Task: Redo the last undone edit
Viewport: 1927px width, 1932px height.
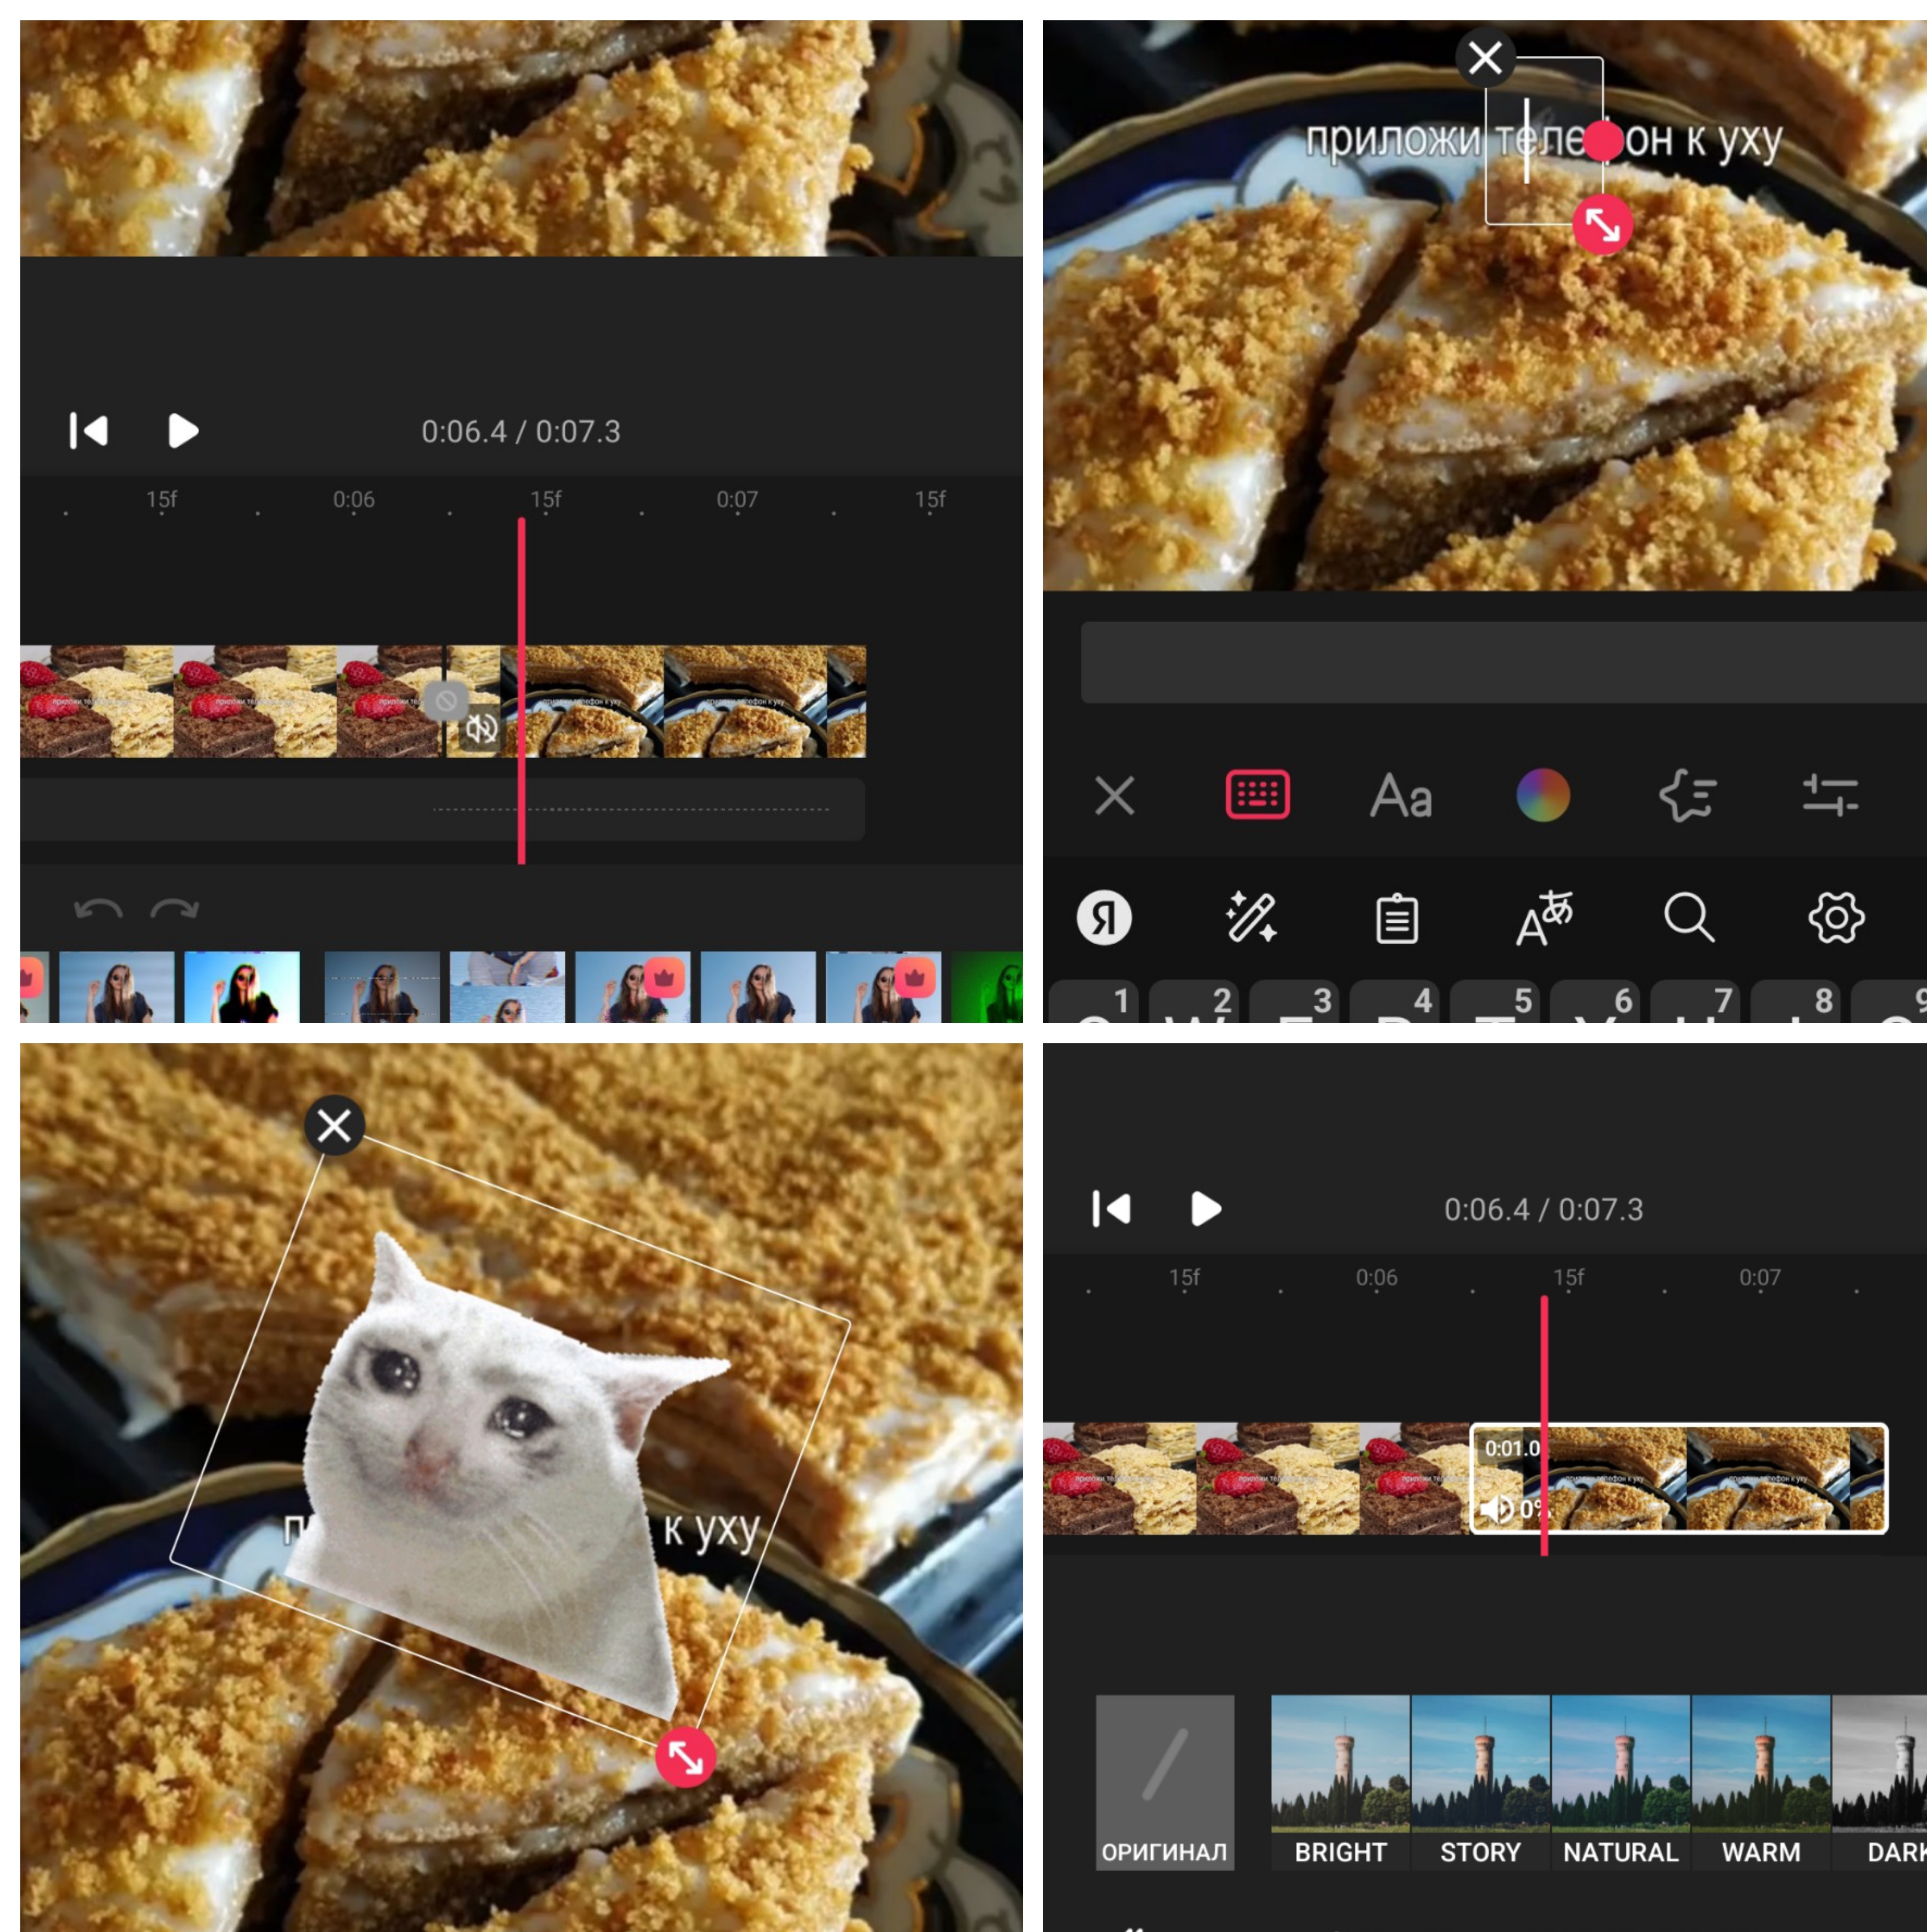Action: [x=175, y=909]
